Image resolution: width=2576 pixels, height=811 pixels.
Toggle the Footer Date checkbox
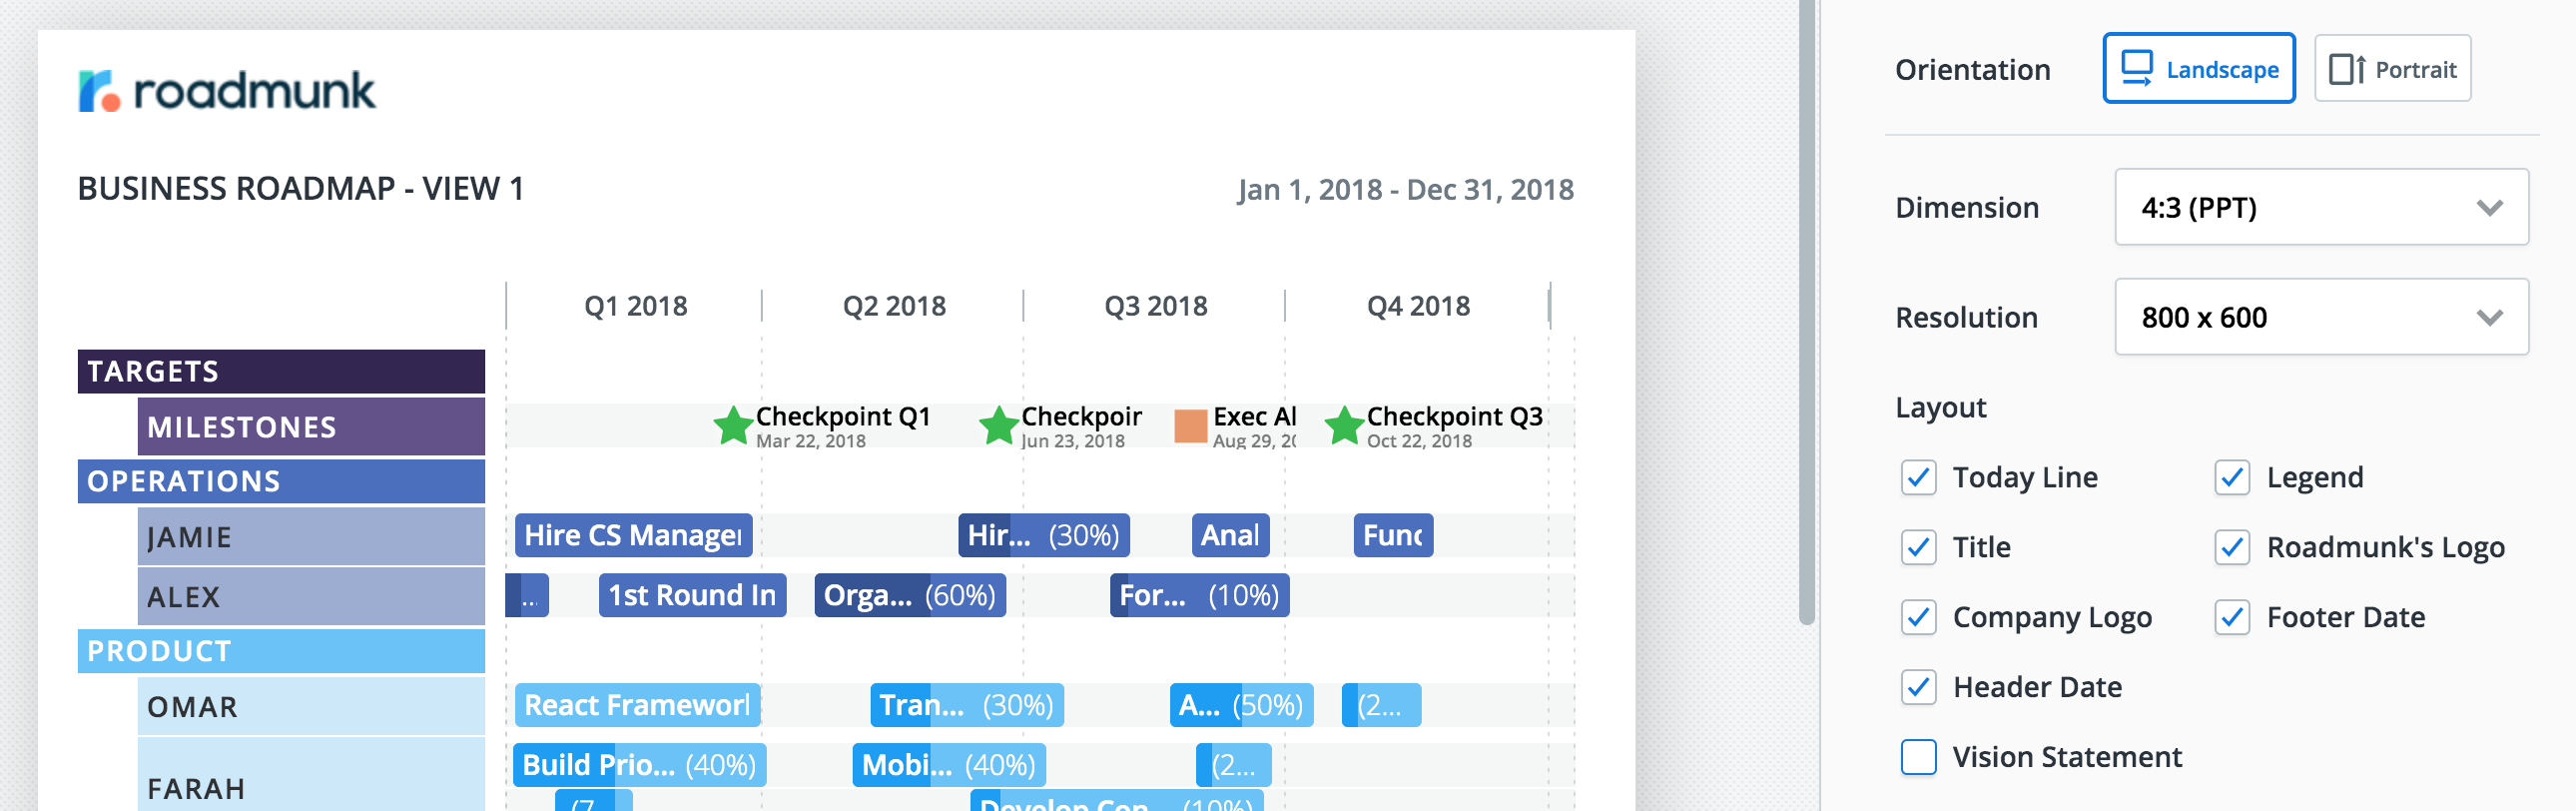2232,618
